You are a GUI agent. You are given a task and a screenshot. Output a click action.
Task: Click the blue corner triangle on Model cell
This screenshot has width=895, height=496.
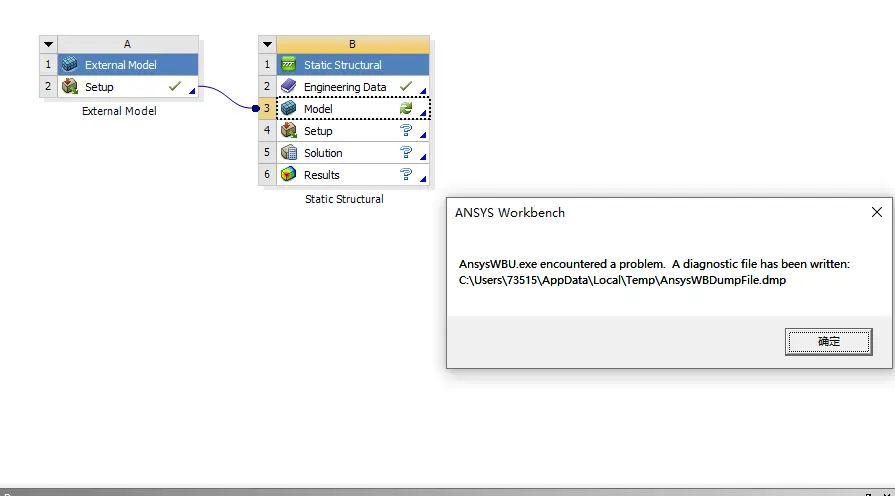tap(424, 114)
